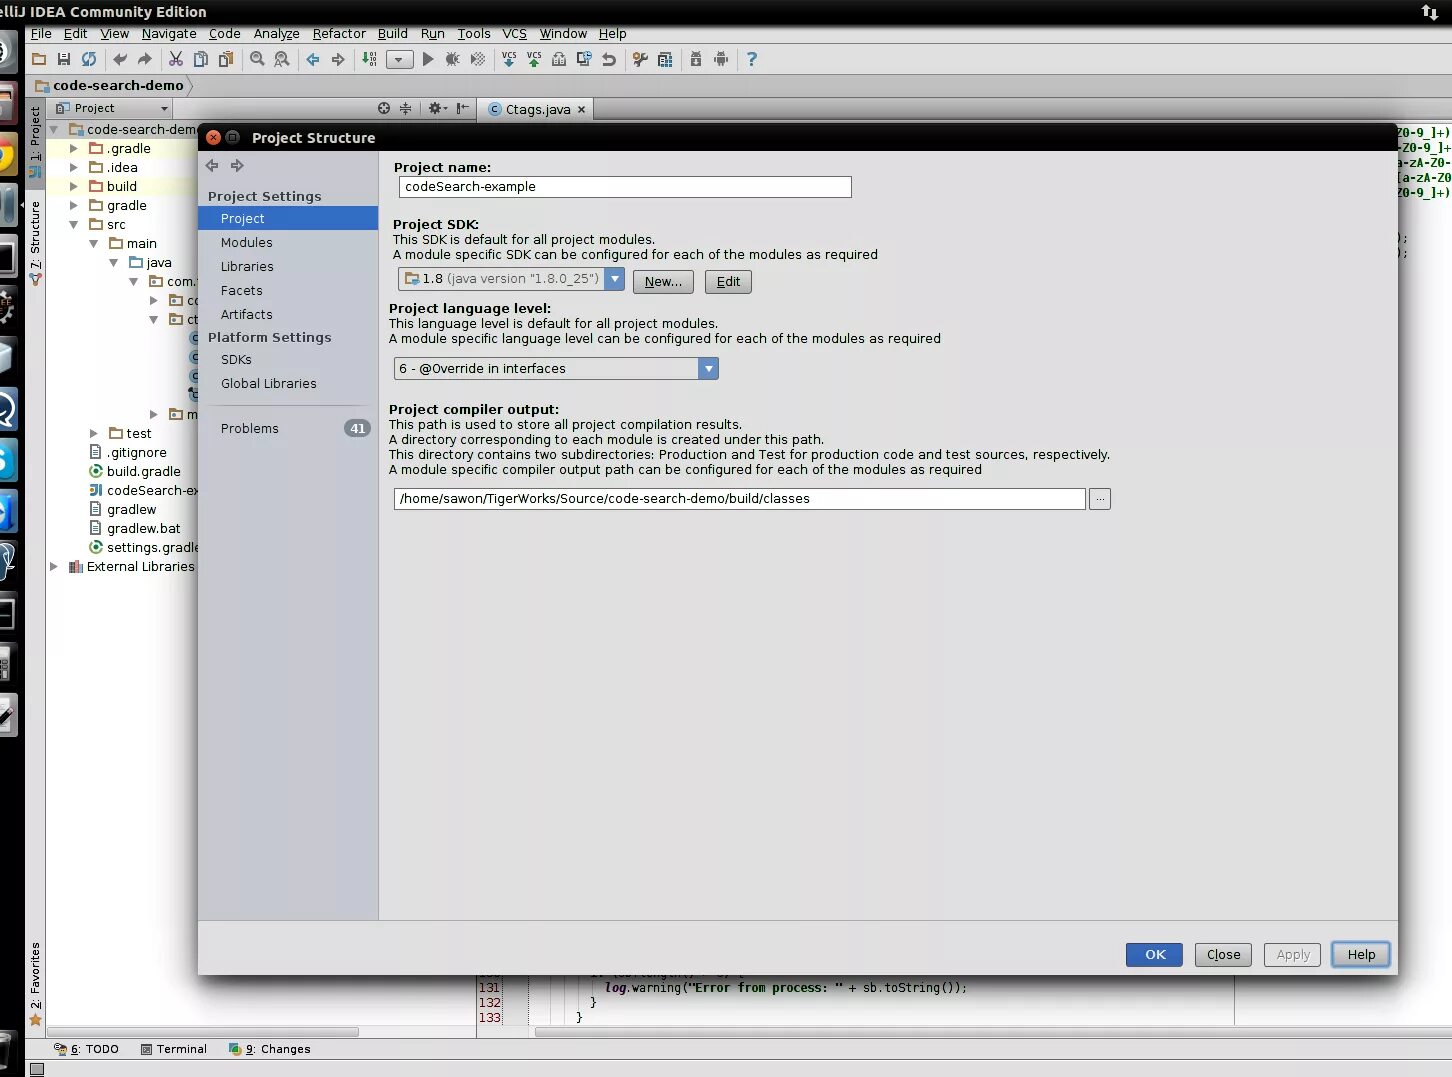Collapse the code-search-demo root node

coord(54,129)
